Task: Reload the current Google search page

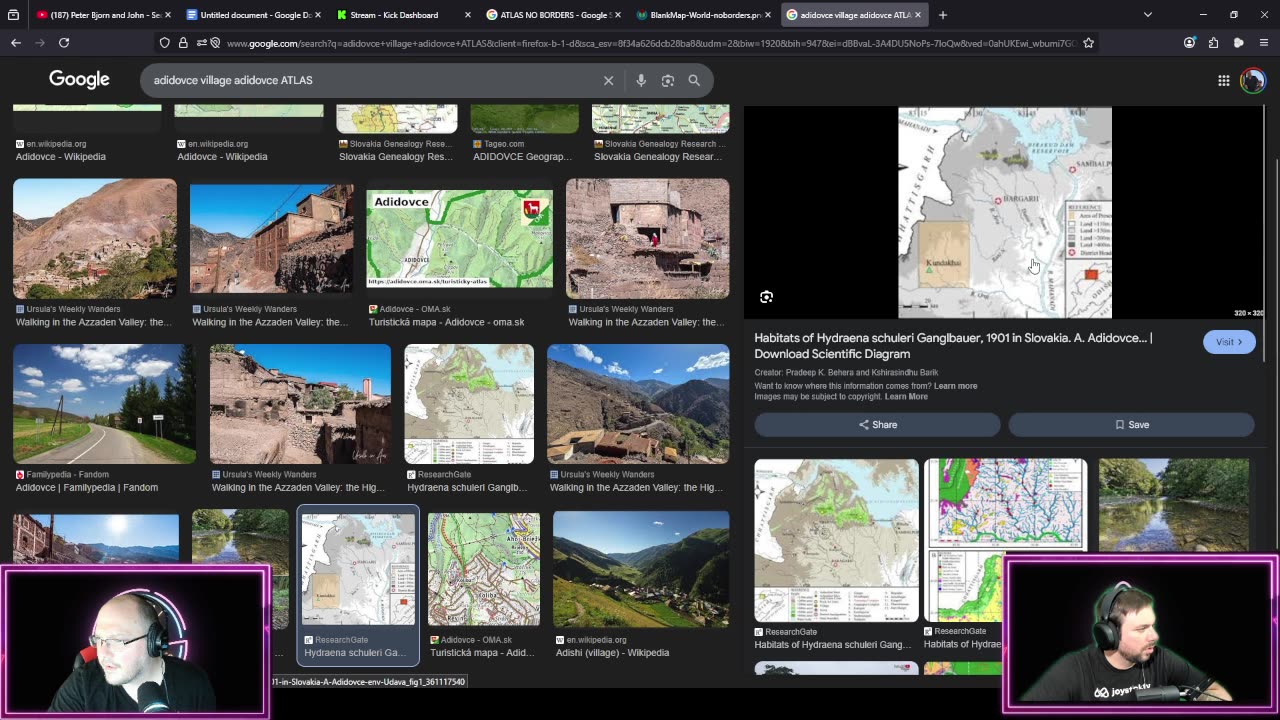Action: 64,43
